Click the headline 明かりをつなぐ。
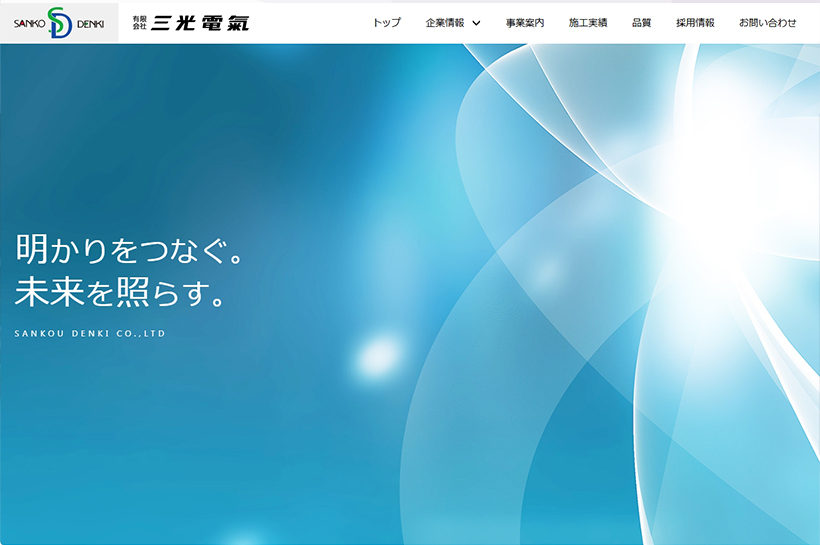Viewport: 820px width, 545px height. click(x=130, y=250)
